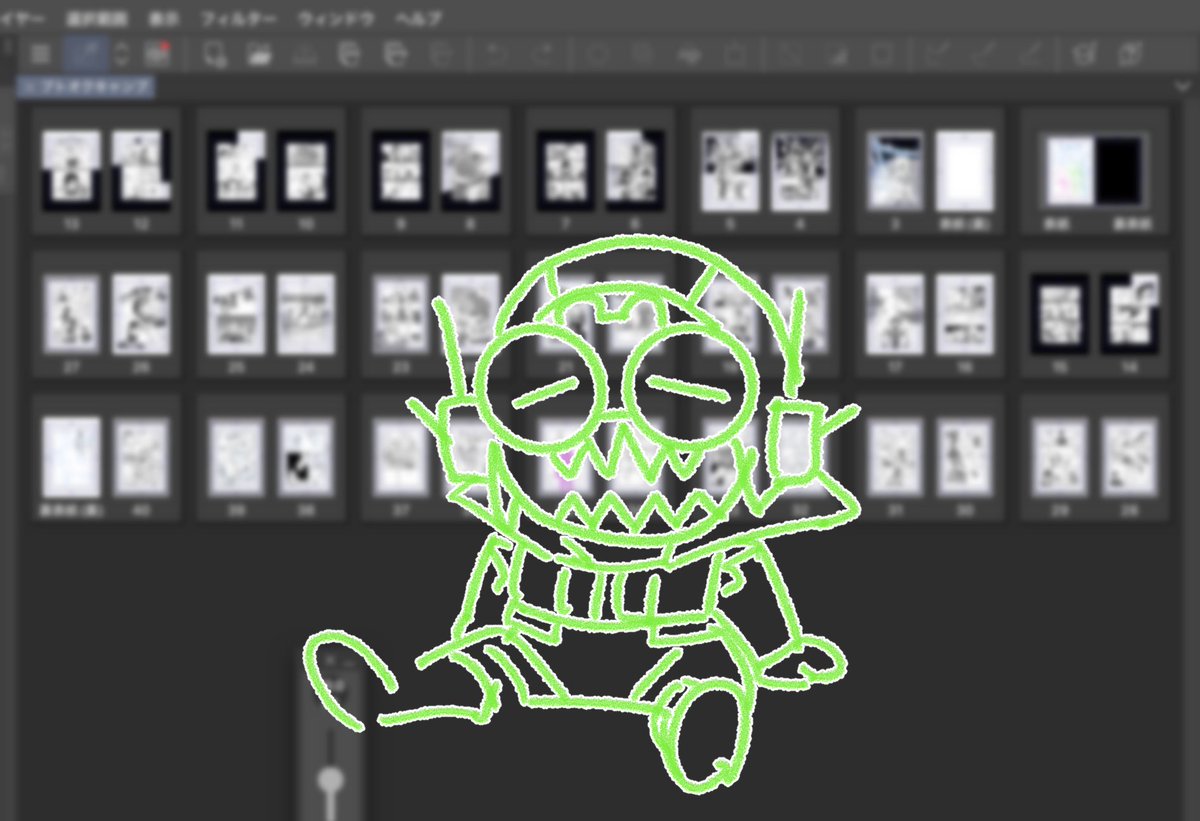Select the highlighted page management tab
This screenshot has height=821, width=1200.
point(86,86)
